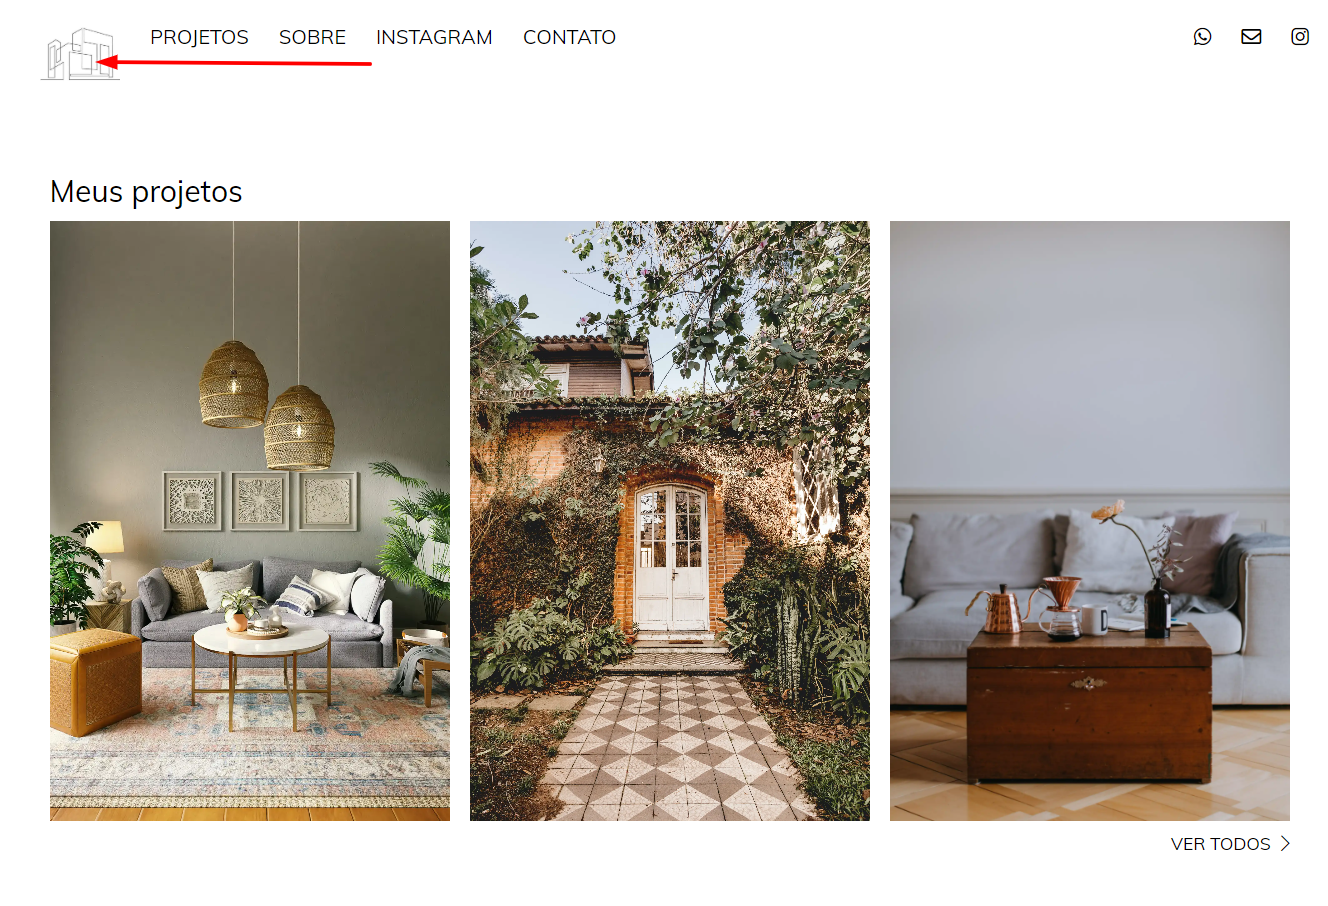Select INSTAGRAM in the navigation bar

coord(434,37)
